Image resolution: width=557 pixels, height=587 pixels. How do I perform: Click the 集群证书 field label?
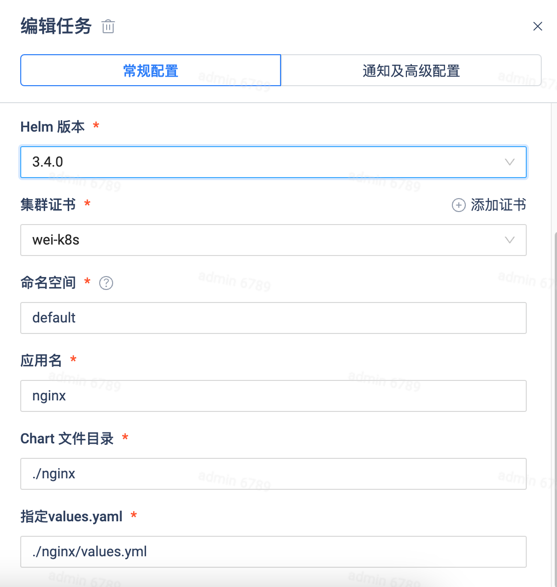pos(48,205)
